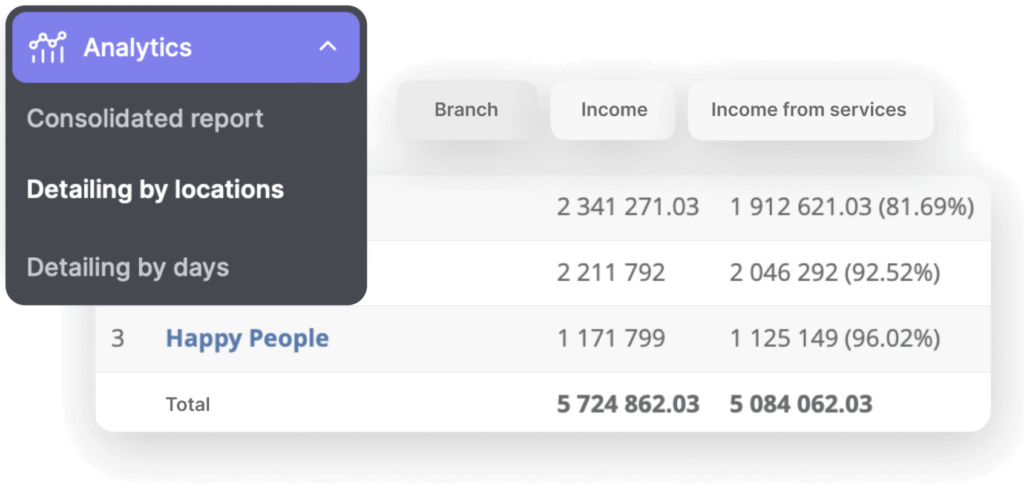This screenshot has height=501, width=1024.
Task: Select the 2 341 271.03 income cell
Action: pos(628,207)
